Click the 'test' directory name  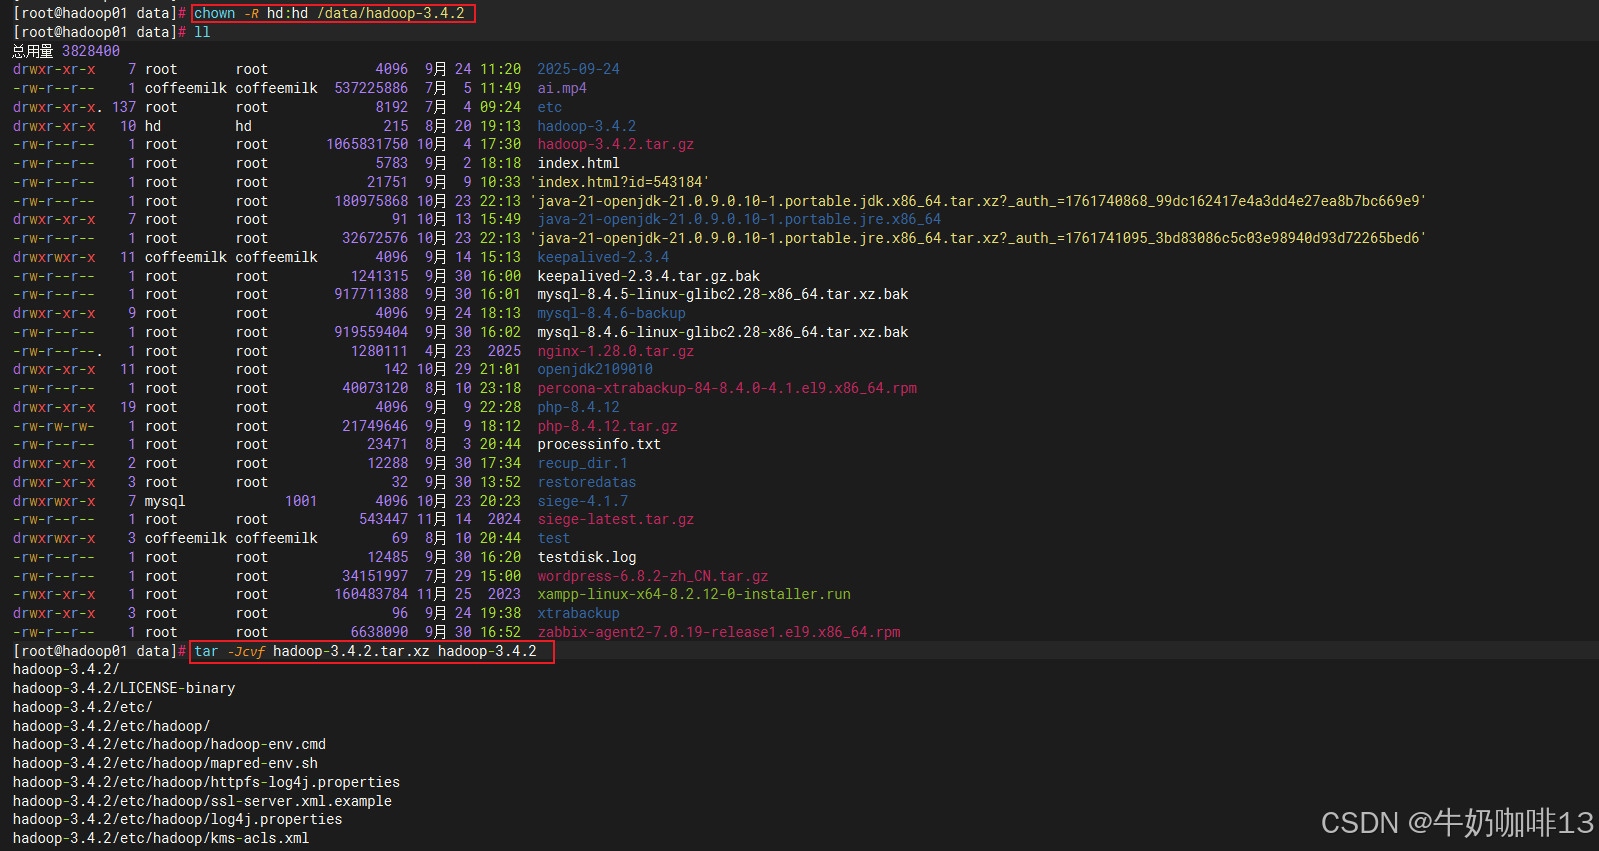coord(554,538)
